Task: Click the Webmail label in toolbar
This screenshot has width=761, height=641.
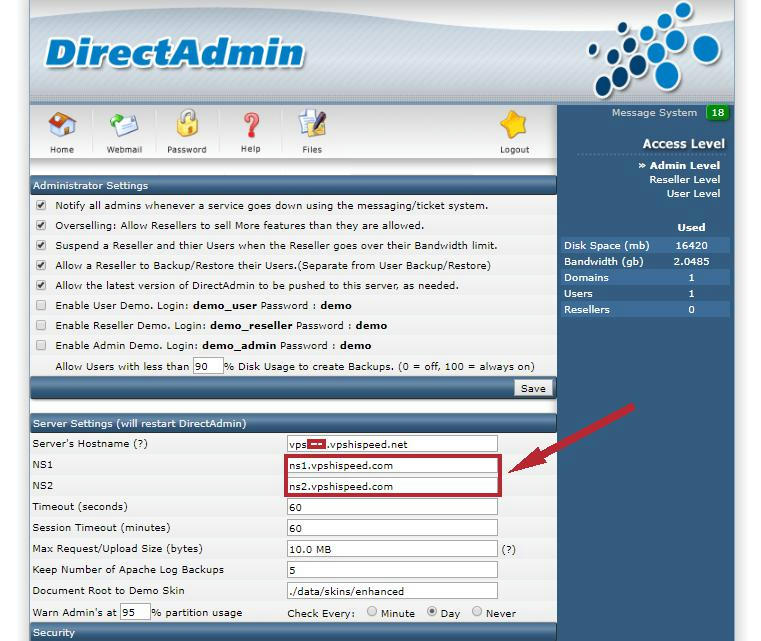Action: [x=124, y=149]
